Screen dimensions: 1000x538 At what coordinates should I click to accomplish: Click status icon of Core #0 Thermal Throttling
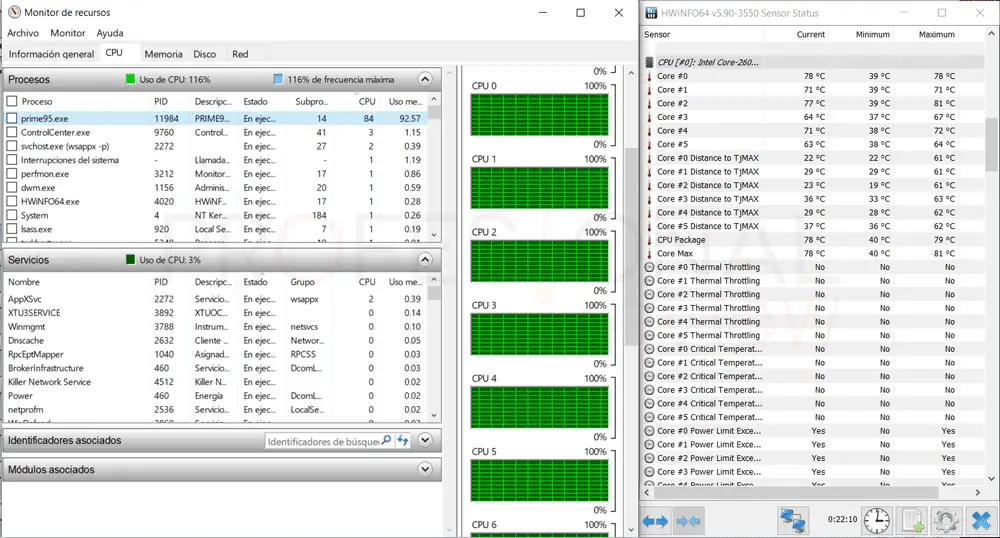tap(649, 267)
